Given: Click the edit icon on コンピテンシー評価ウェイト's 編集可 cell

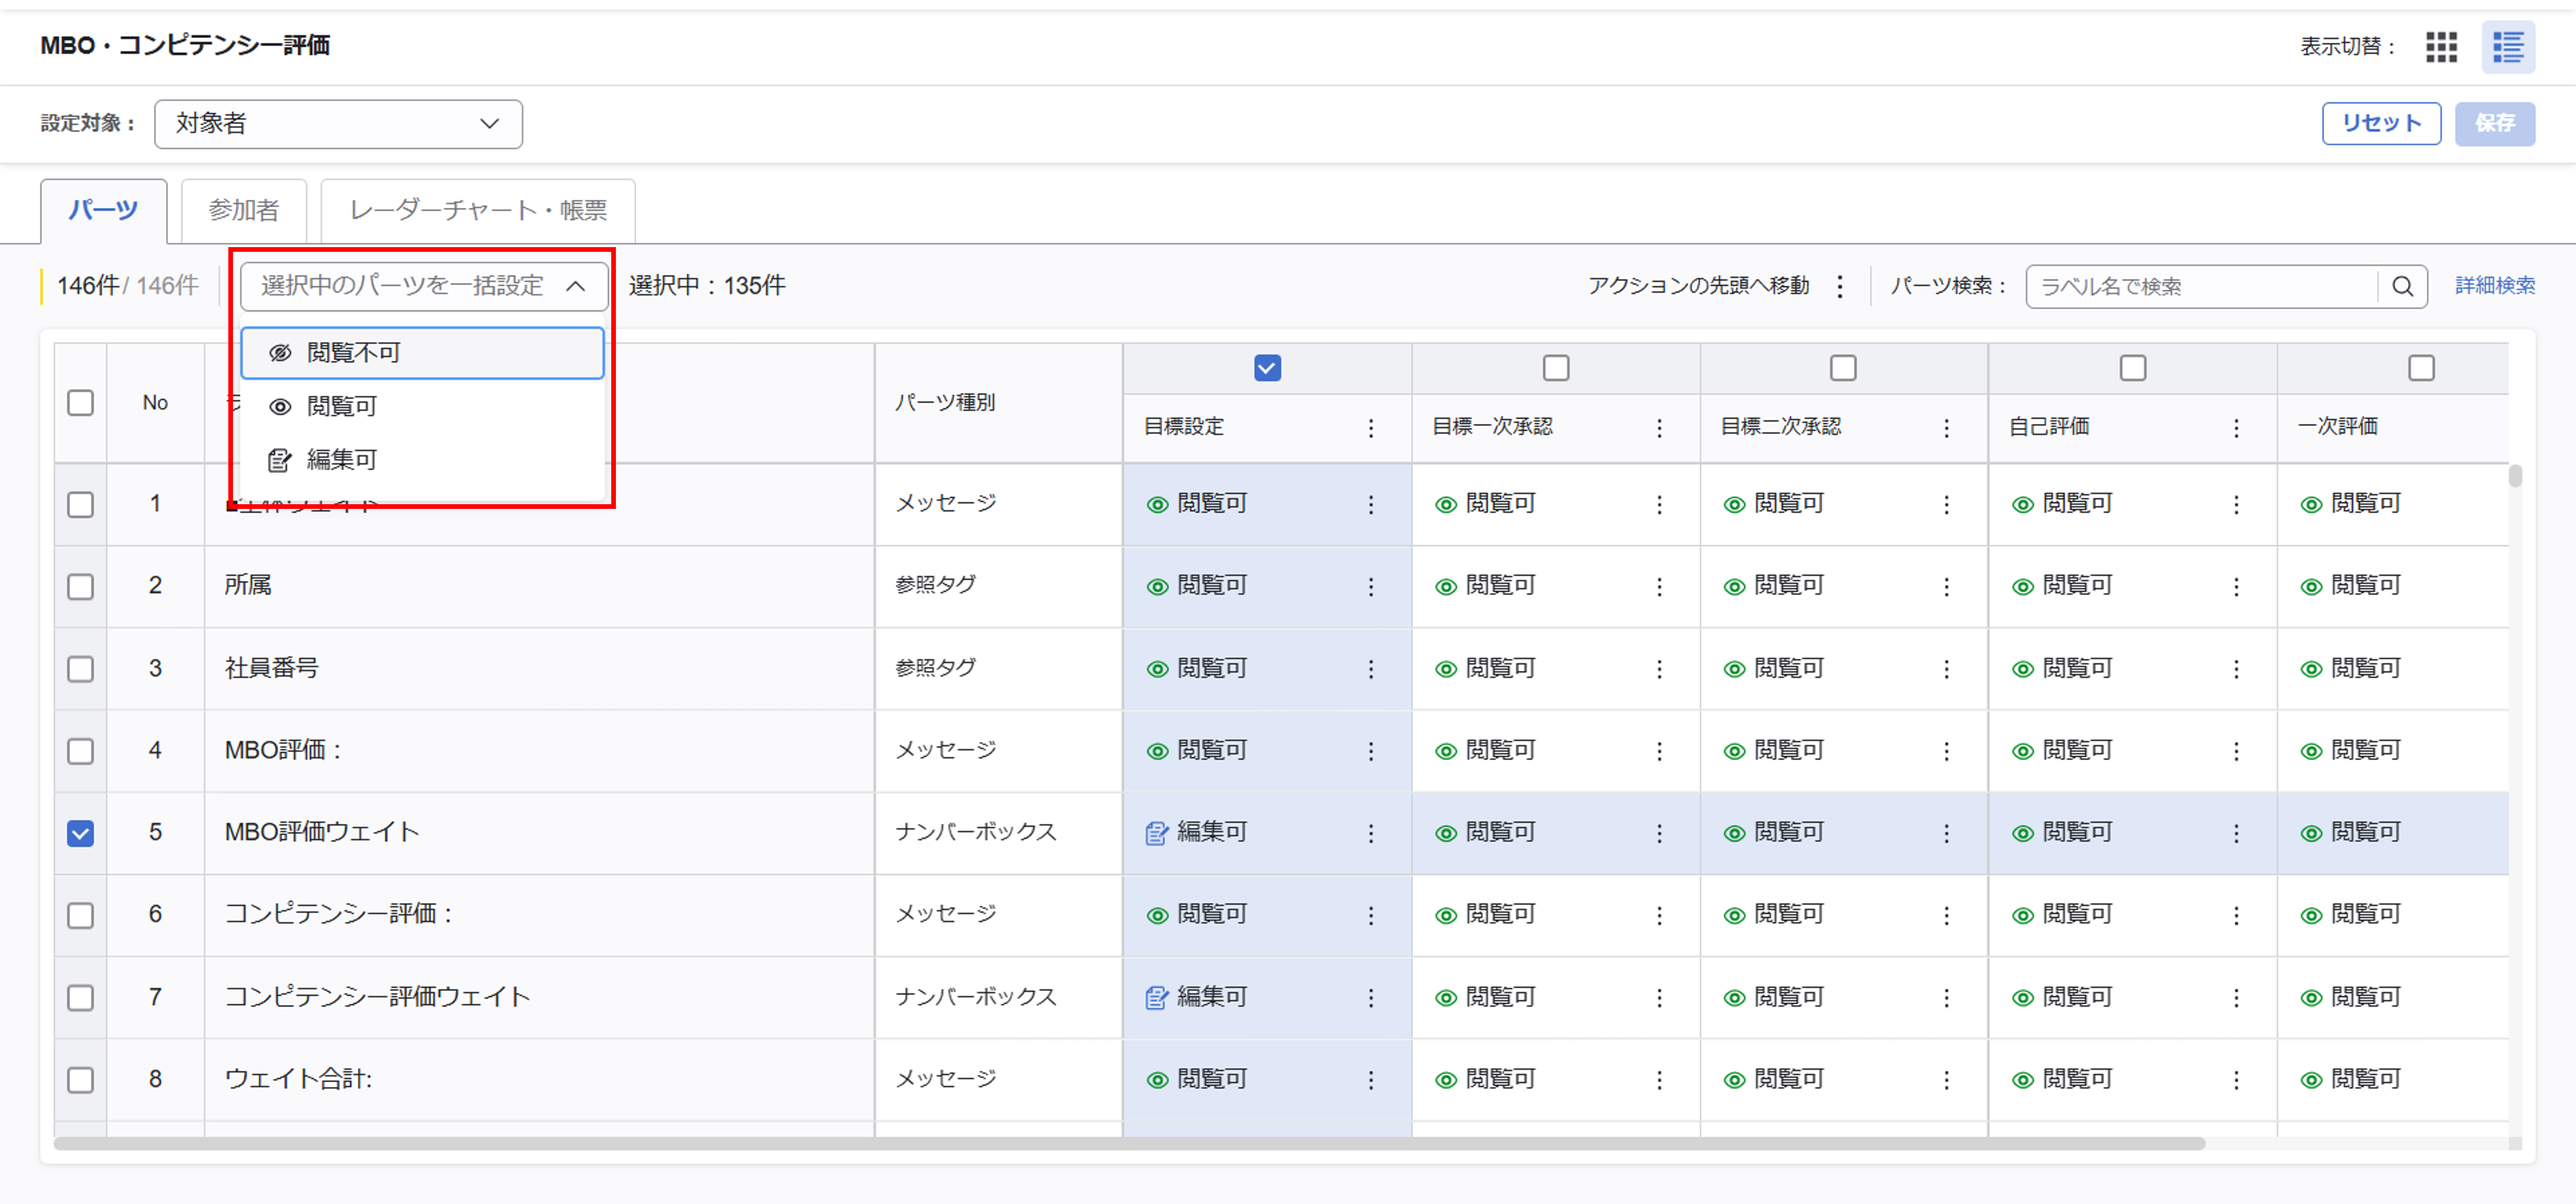Looking at the screenshot, I should pyautogui.click(x=1157, y=997).
